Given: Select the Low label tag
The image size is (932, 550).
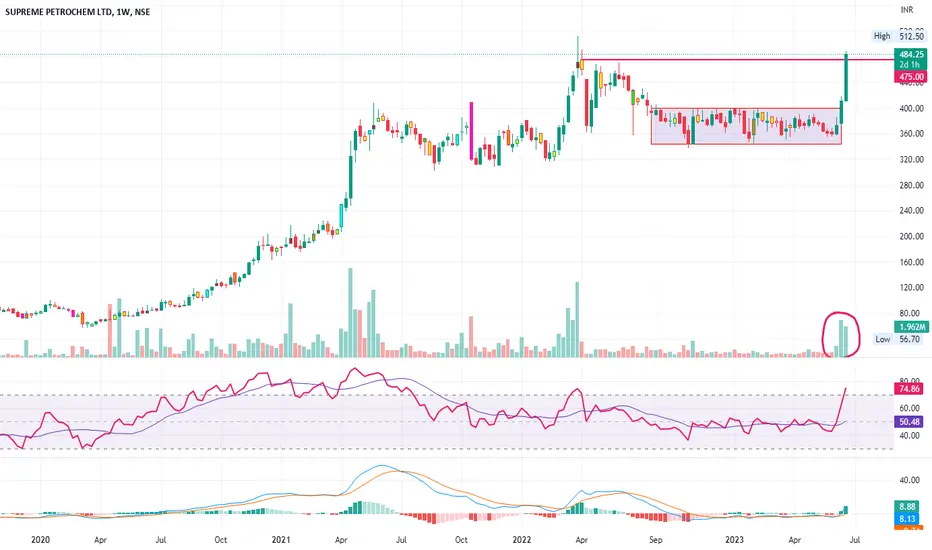Looking at the screenshot, I should pos(883,339).
